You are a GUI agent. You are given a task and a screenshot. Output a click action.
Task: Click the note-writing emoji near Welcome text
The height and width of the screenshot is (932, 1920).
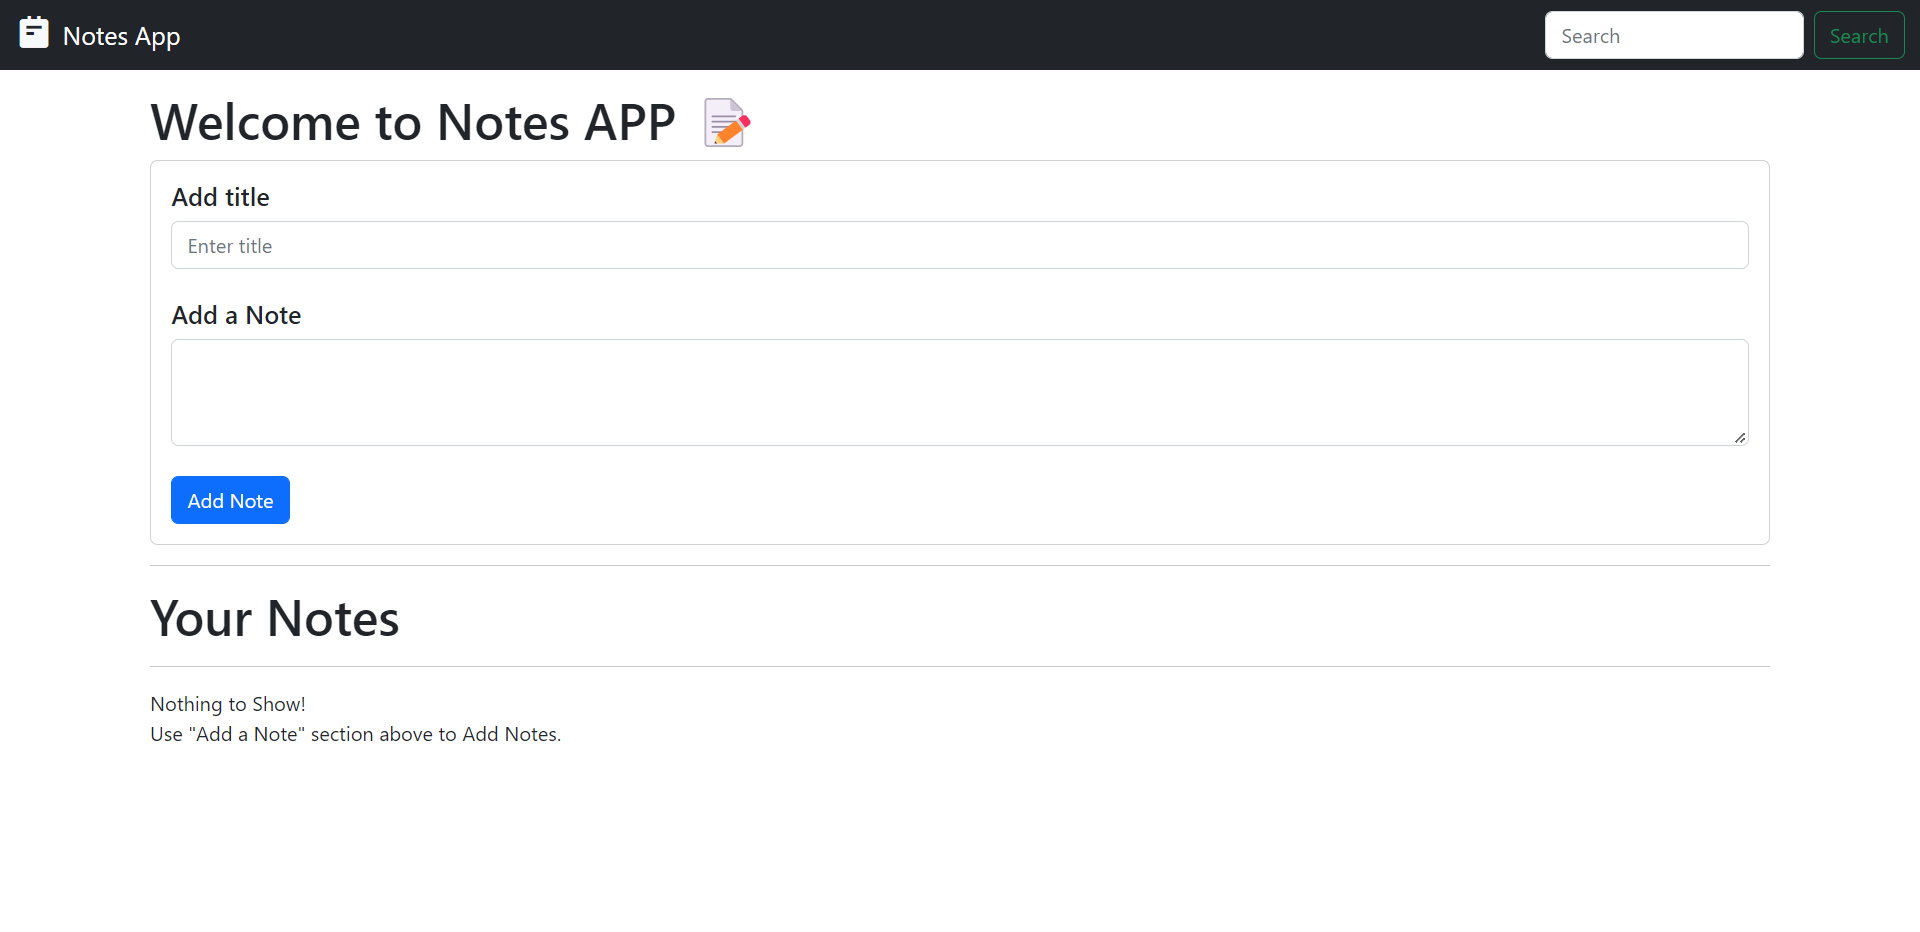(x=724, y=122)
